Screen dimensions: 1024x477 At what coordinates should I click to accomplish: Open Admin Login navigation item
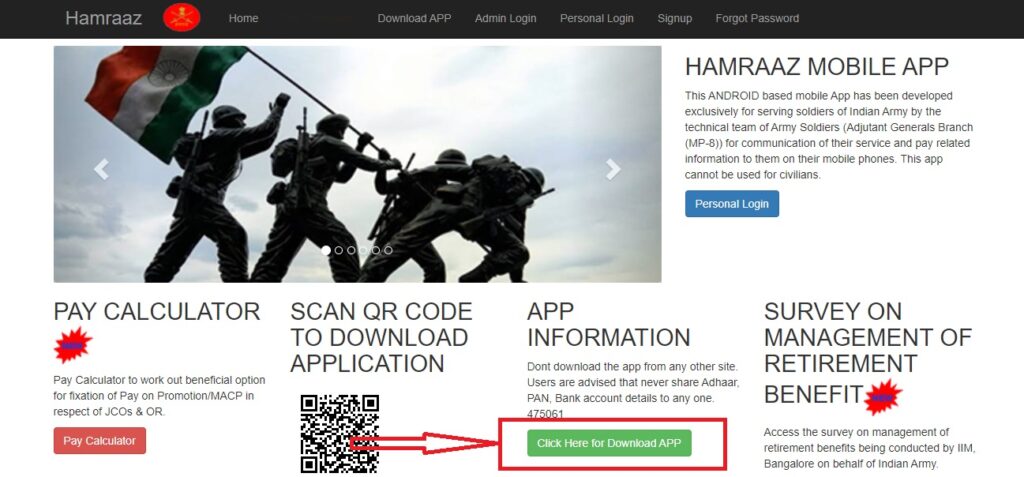pos(505,18)
